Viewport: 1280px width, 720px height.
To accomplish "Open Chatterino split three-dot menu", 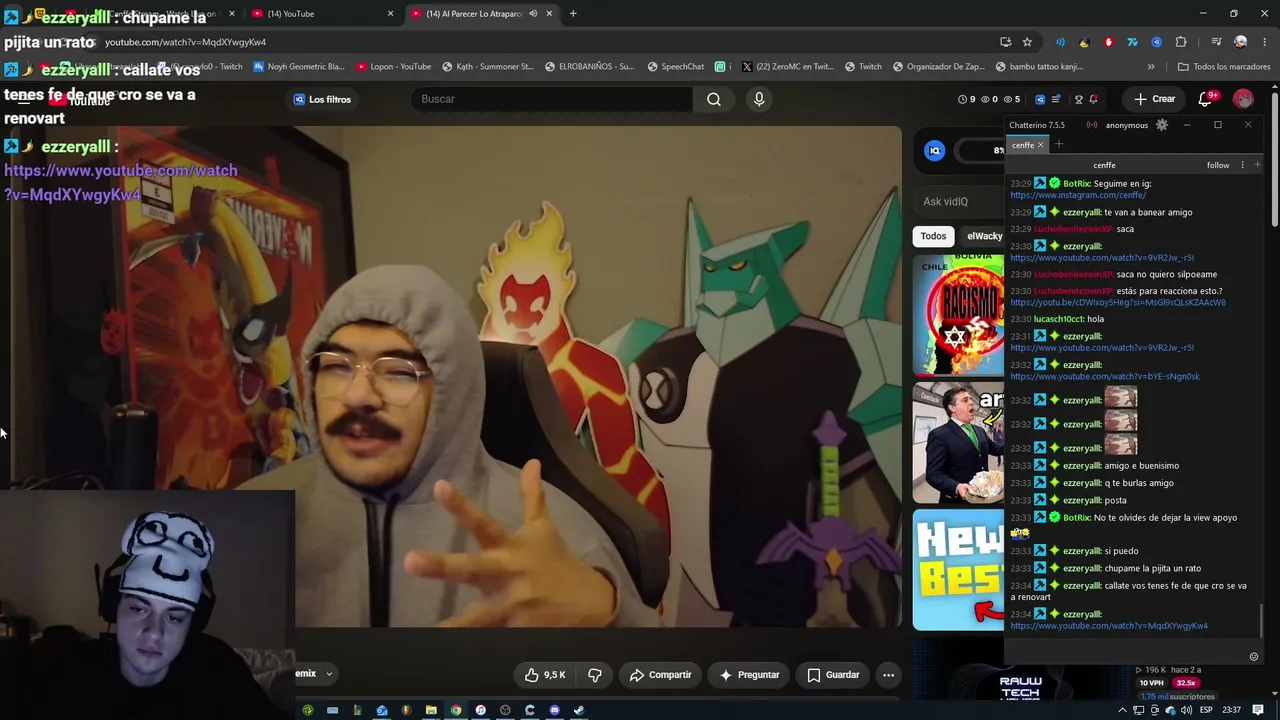I will [1243, 165].
